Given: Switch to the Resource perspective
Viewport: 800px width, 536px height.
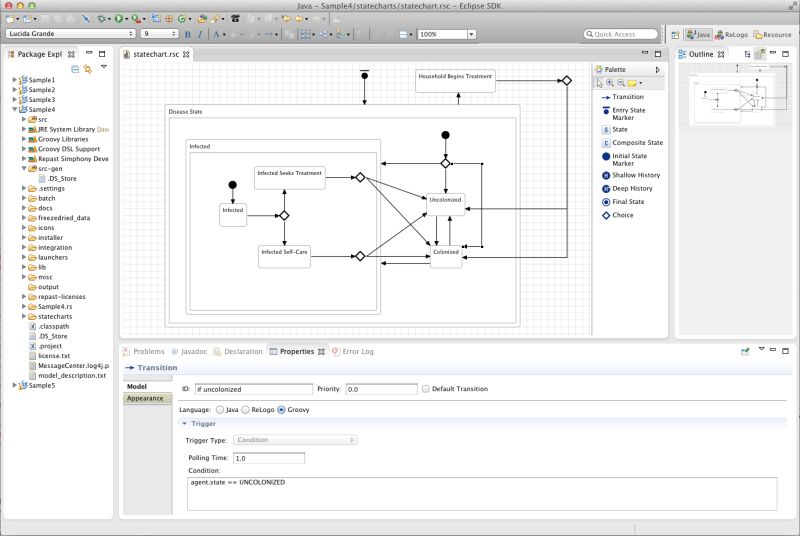Looking at the screenshot, I should click(x=772, y=35).
